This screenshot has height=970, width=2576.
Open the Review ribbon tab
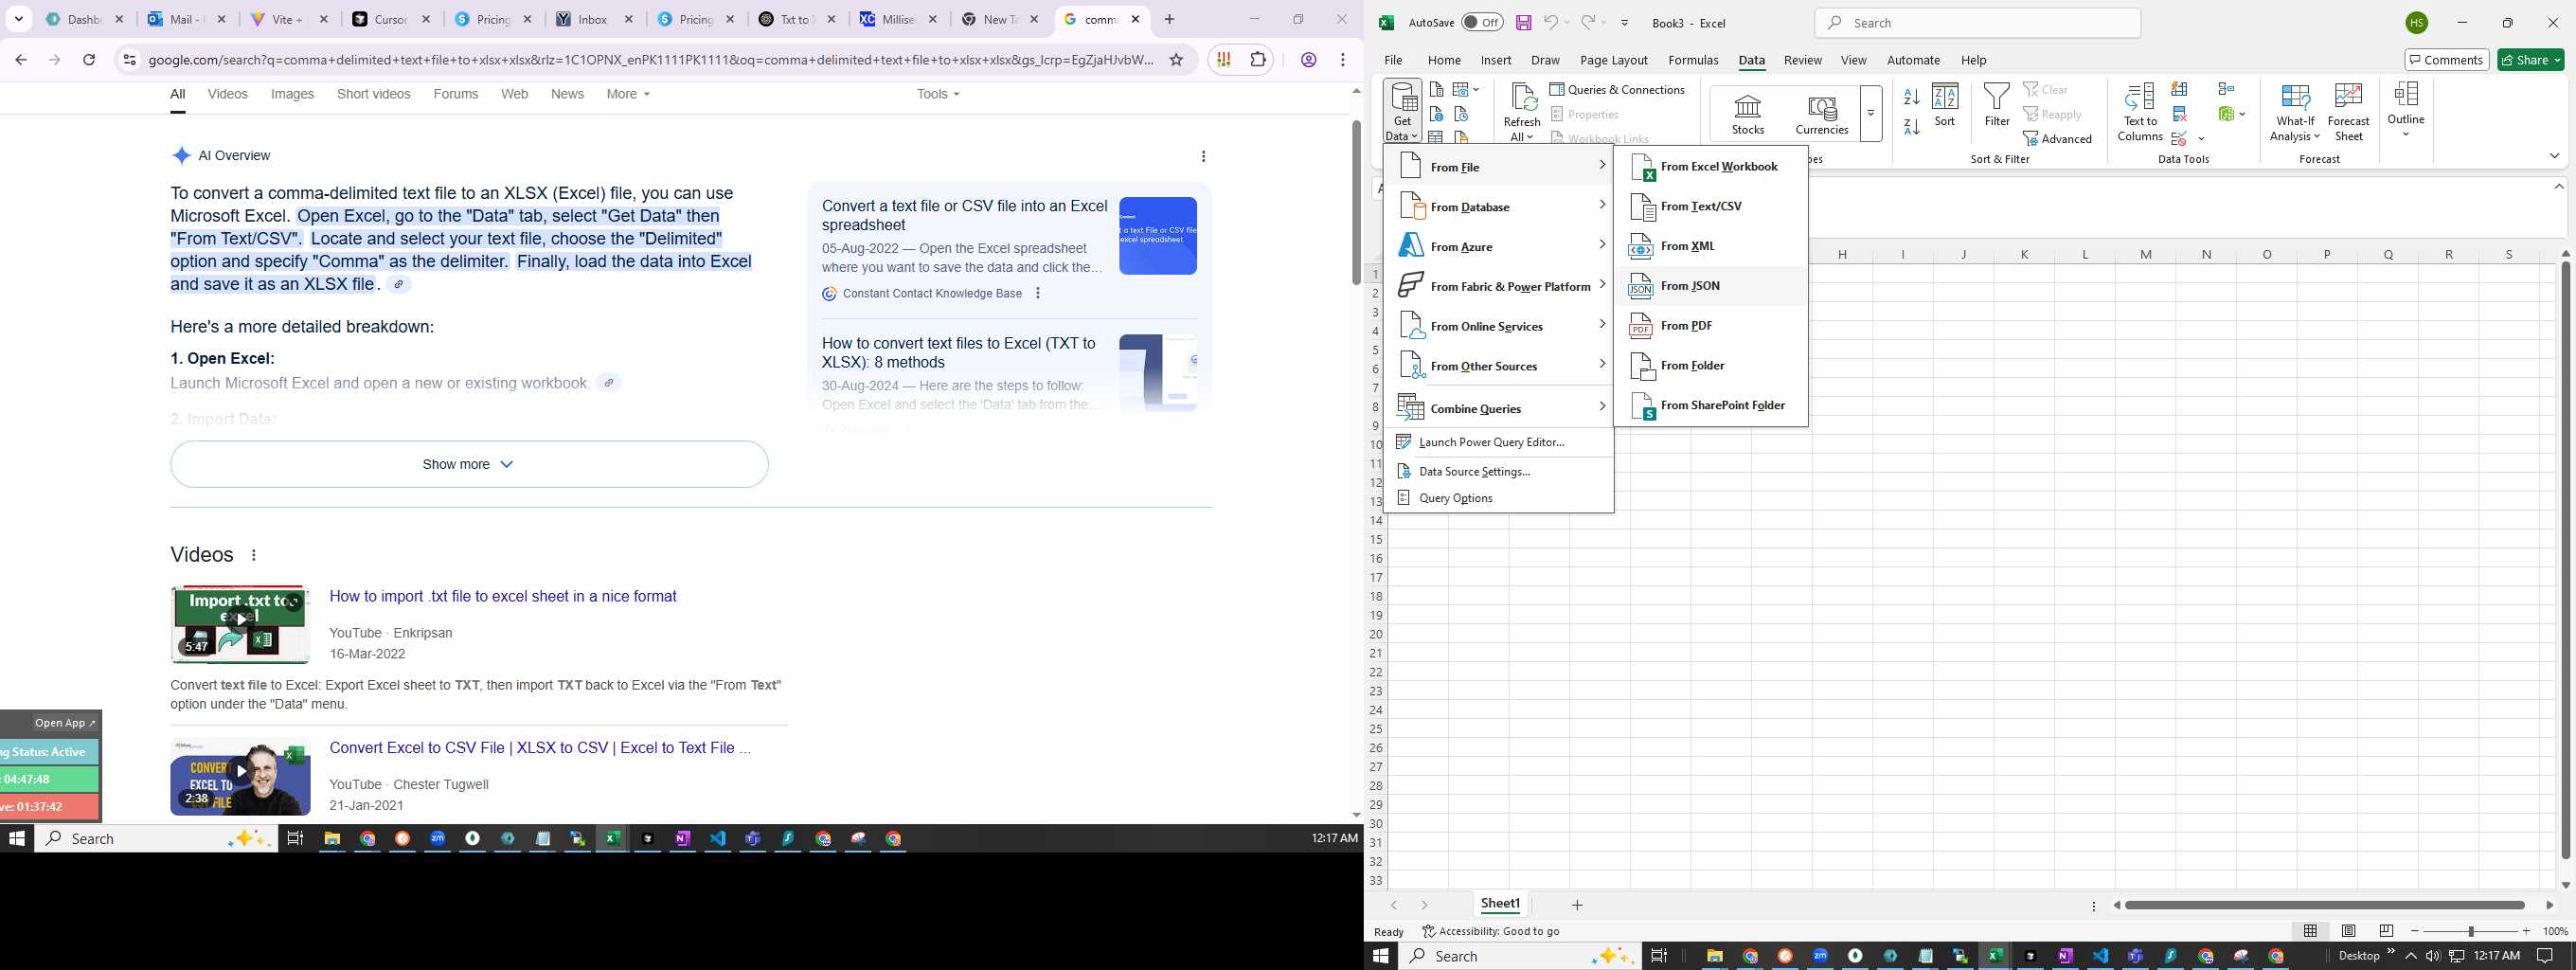tap(1802, 60)
